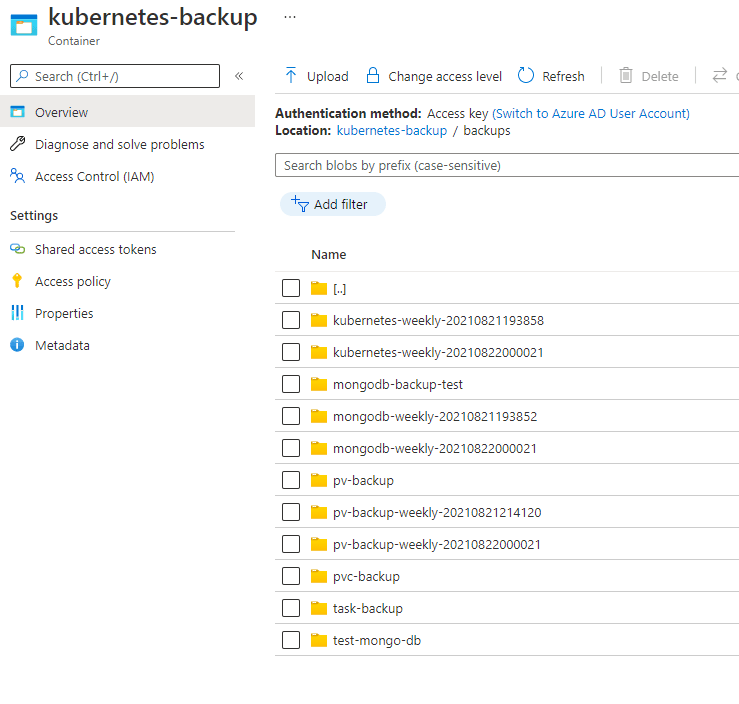
Task: Sort by the Name column header
Action: pos(328,254)
